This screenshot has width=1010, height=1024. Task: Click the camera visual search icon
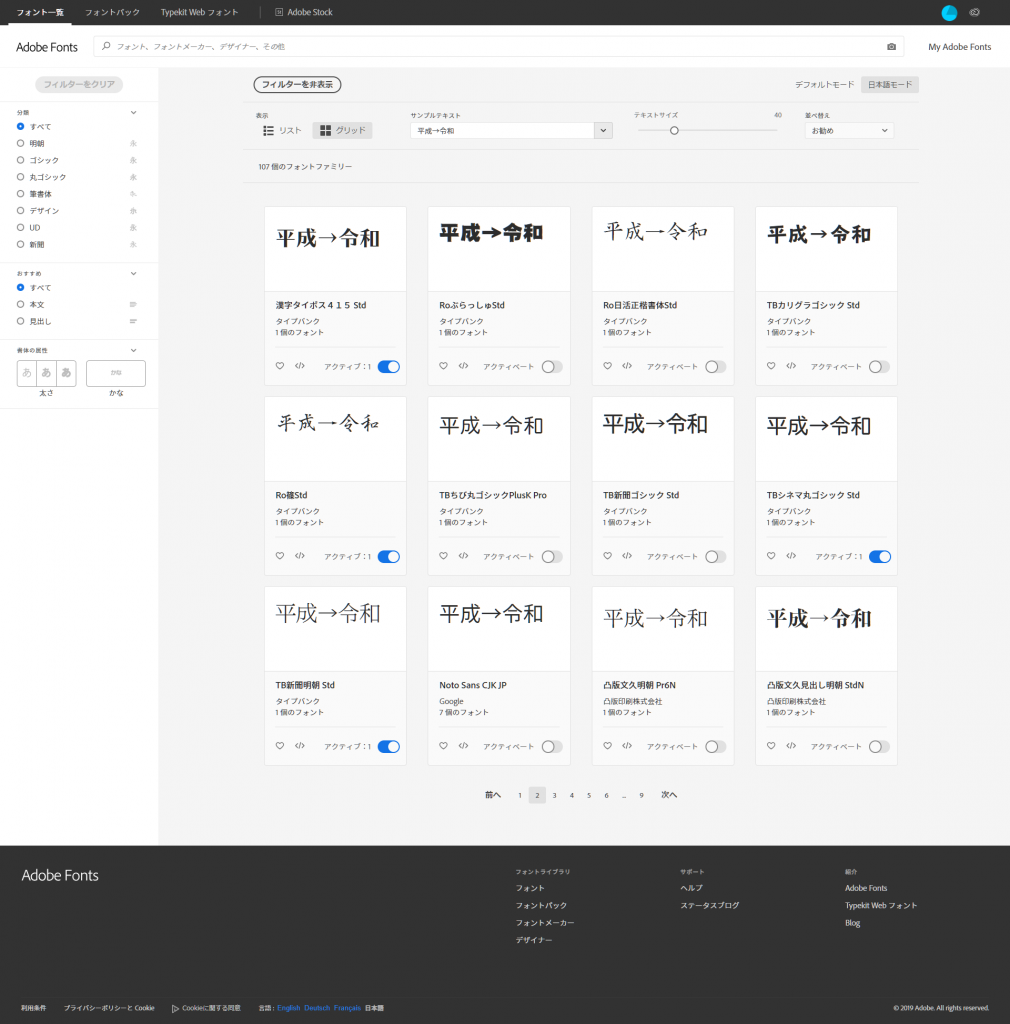point(891,46)
